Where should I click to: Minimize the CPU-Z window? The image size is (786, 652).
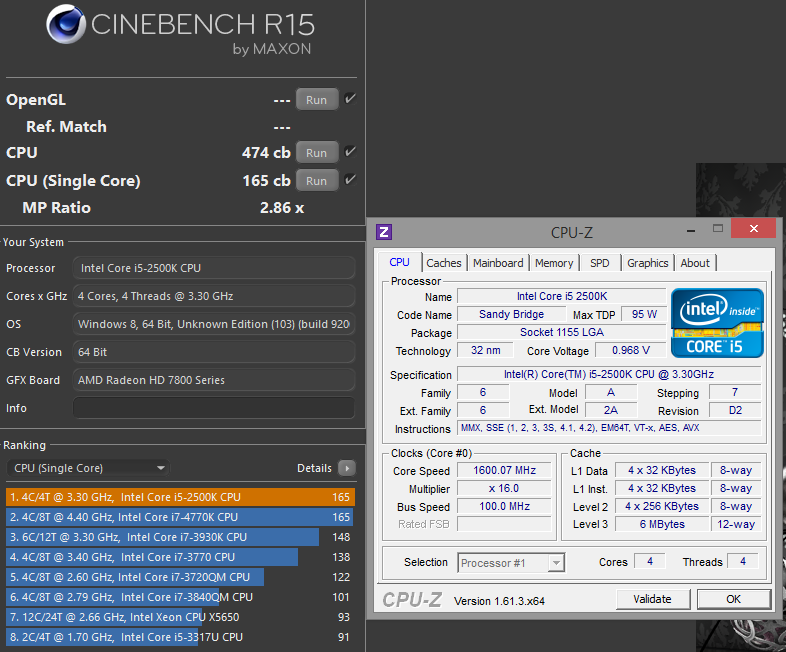point(691,230)
